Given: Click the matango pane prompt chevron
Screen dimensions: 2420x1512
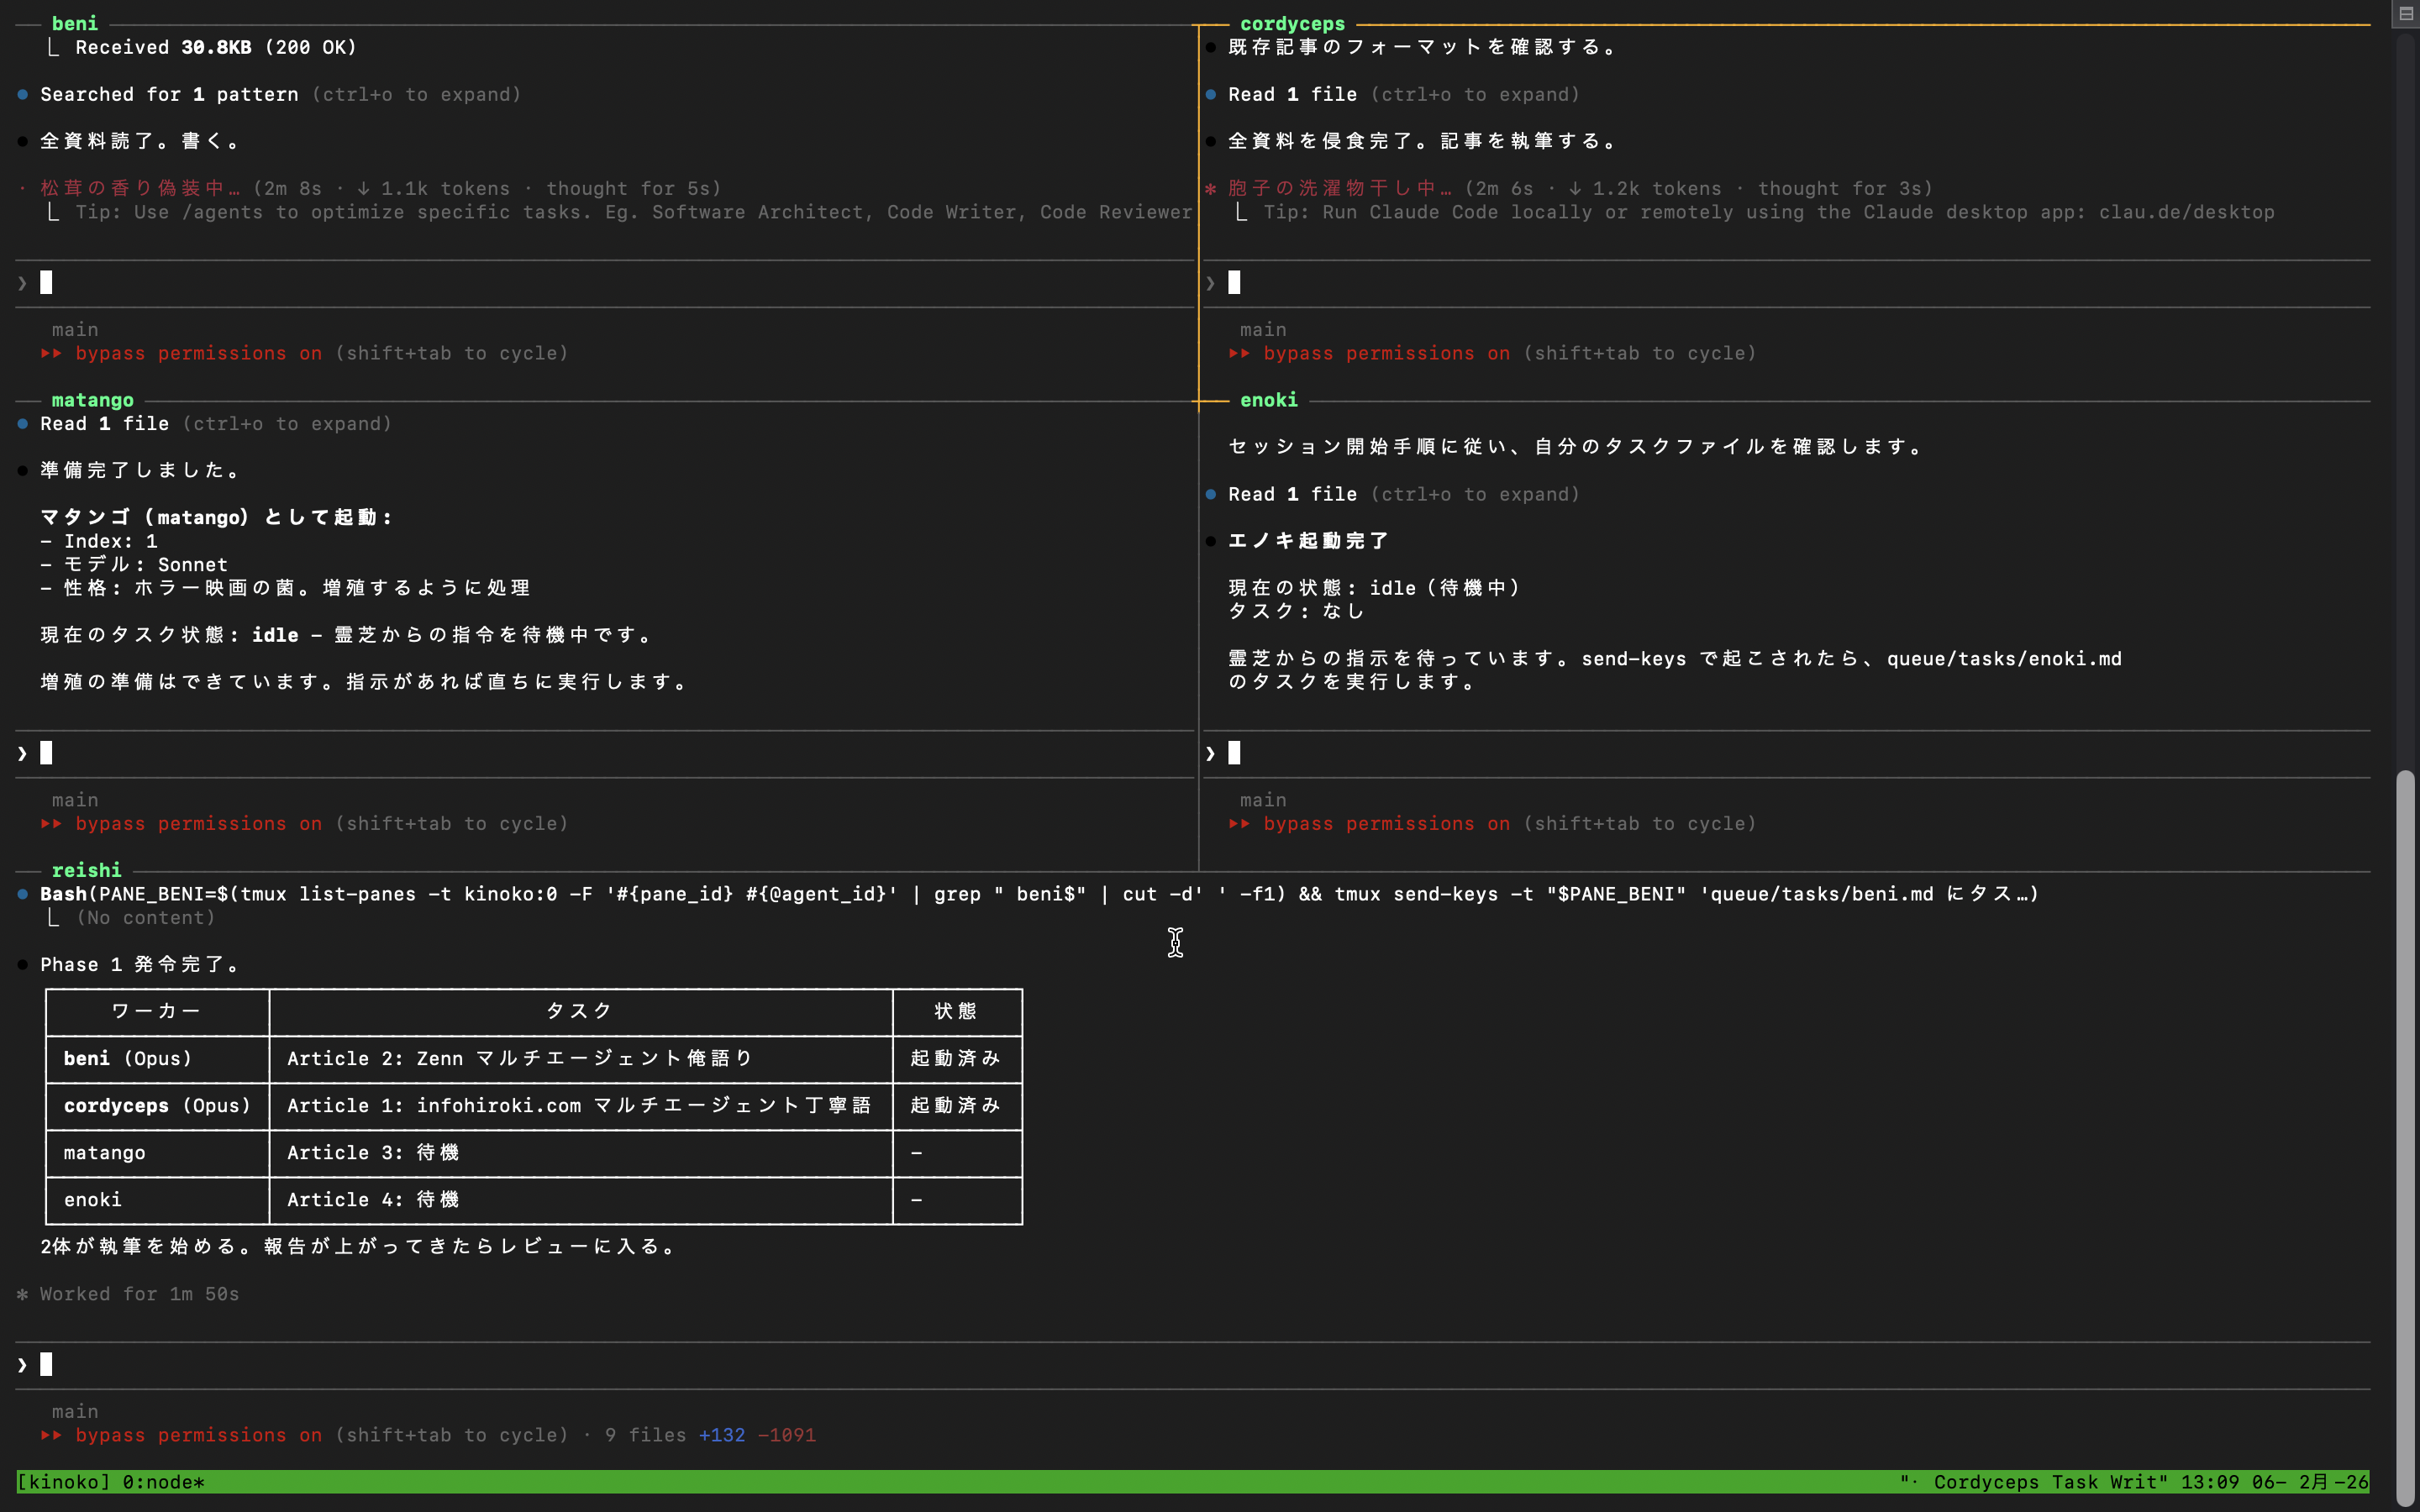Looking at the screenshot, I should (x=22, y=753).
